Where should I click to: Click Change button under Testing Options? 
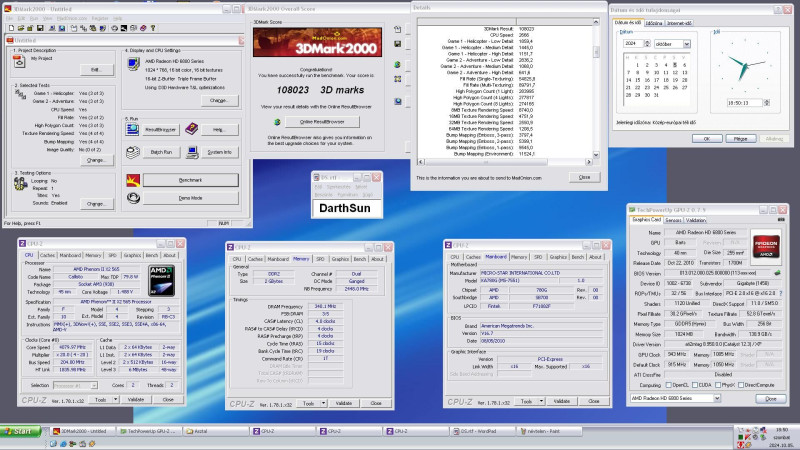(x=96, y=204)
